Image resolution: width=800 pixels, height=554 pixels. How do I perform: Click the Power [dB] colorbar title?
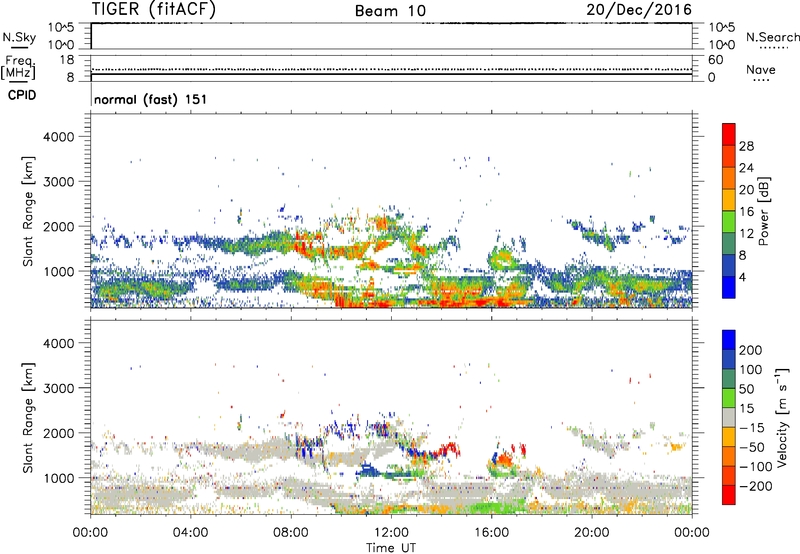click(x=763, y=211)
